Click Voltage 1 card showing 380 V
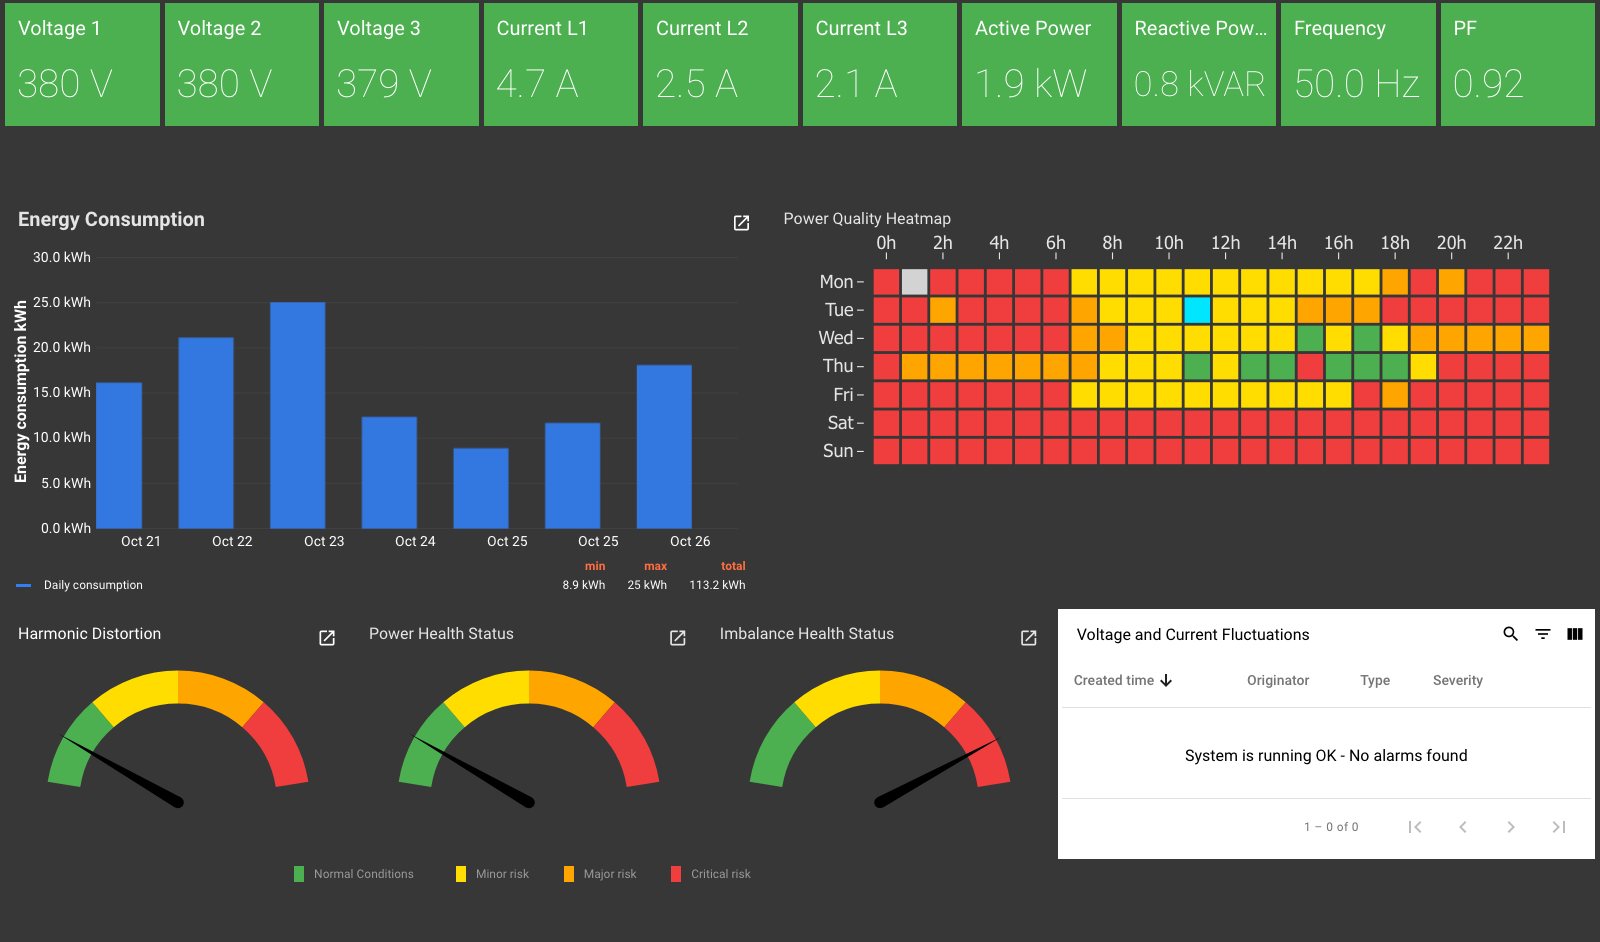The height and width of the screenshot is (942, 1600). (82, 64)
